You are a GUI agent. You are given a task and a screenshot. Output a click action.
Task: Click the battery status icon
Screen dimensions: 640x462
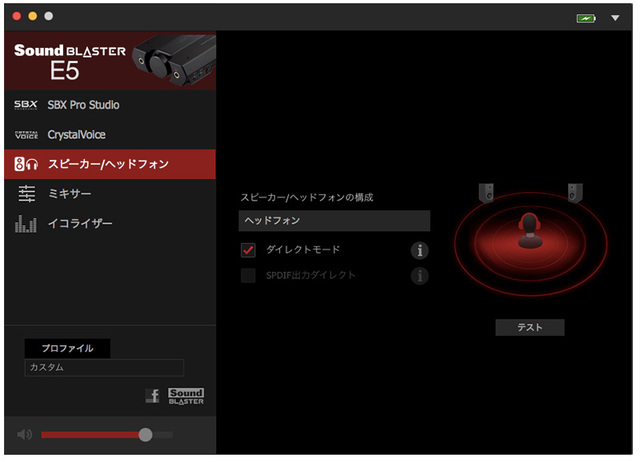[586, 18]
